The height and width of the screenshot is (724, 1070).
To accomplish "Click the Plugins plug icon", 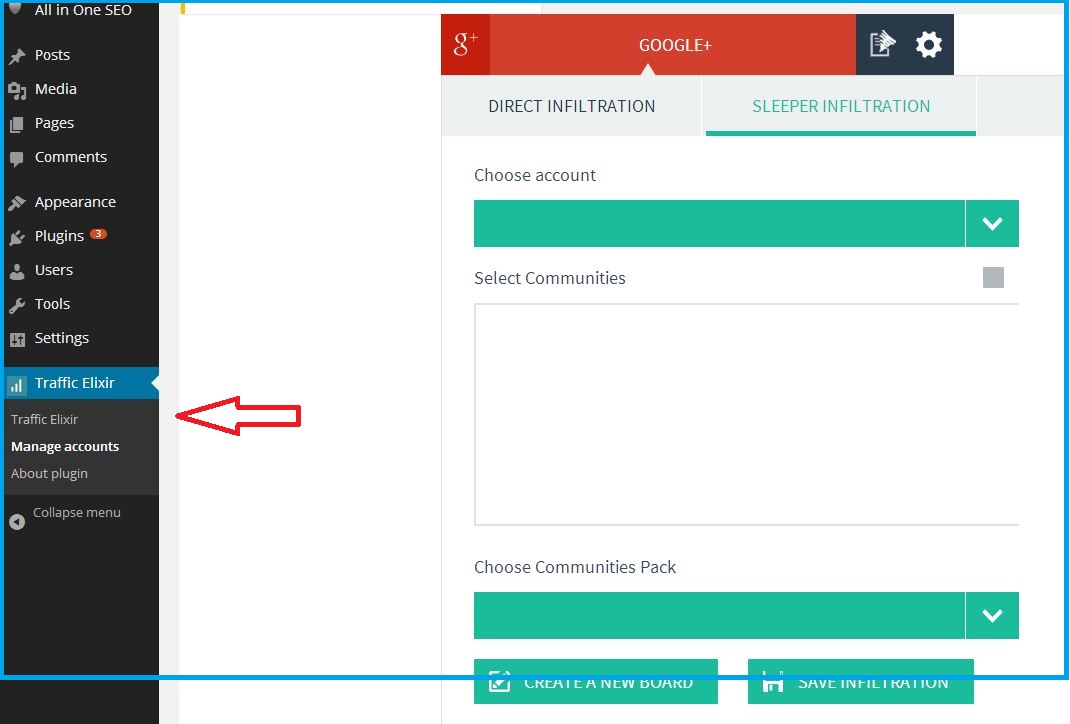I will 17,237.
